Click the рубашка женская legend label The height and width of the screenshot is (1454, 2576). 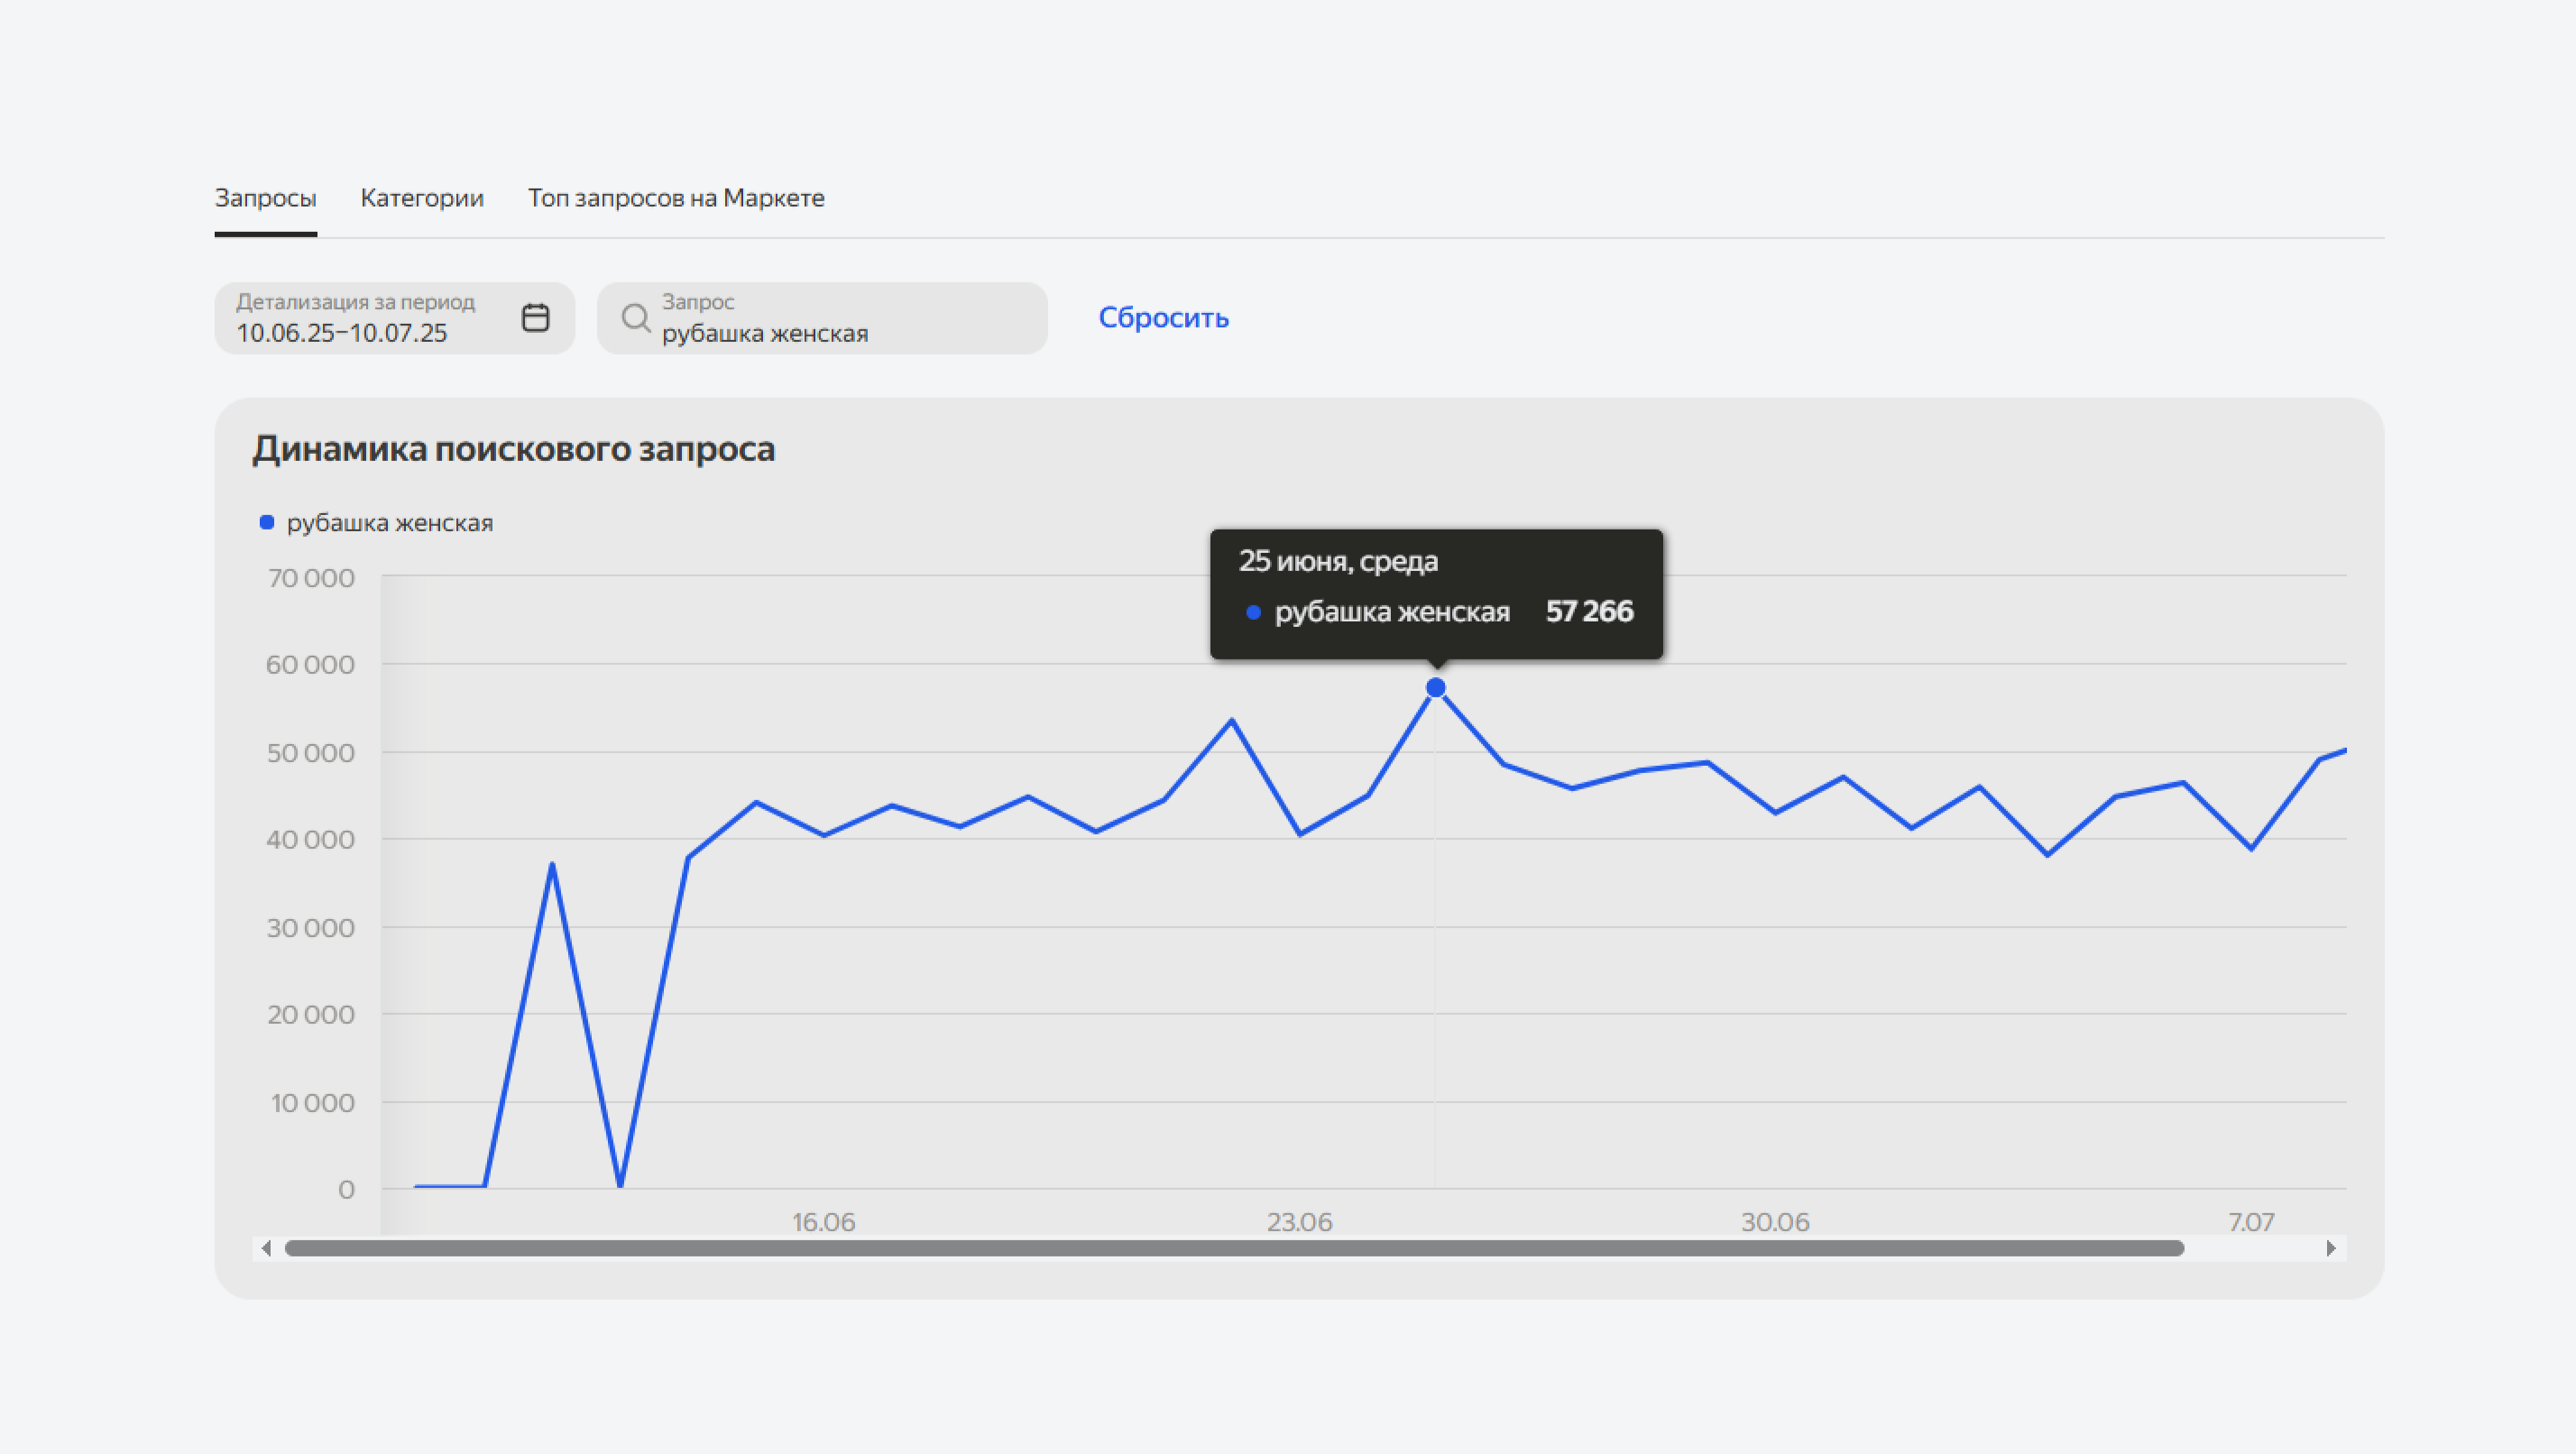point(390,523)
